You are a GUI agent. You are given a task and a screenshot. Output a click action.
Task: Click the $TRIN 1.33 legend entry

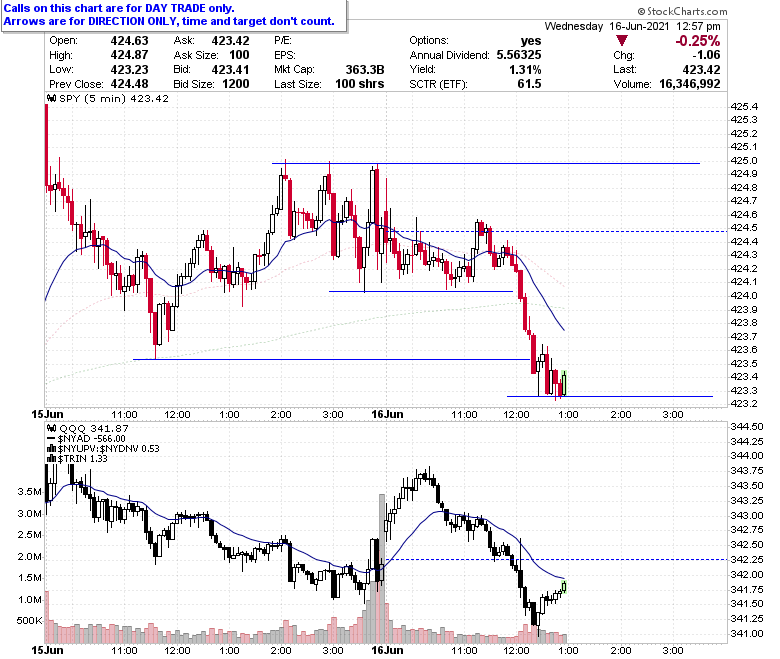pos(82,459)
